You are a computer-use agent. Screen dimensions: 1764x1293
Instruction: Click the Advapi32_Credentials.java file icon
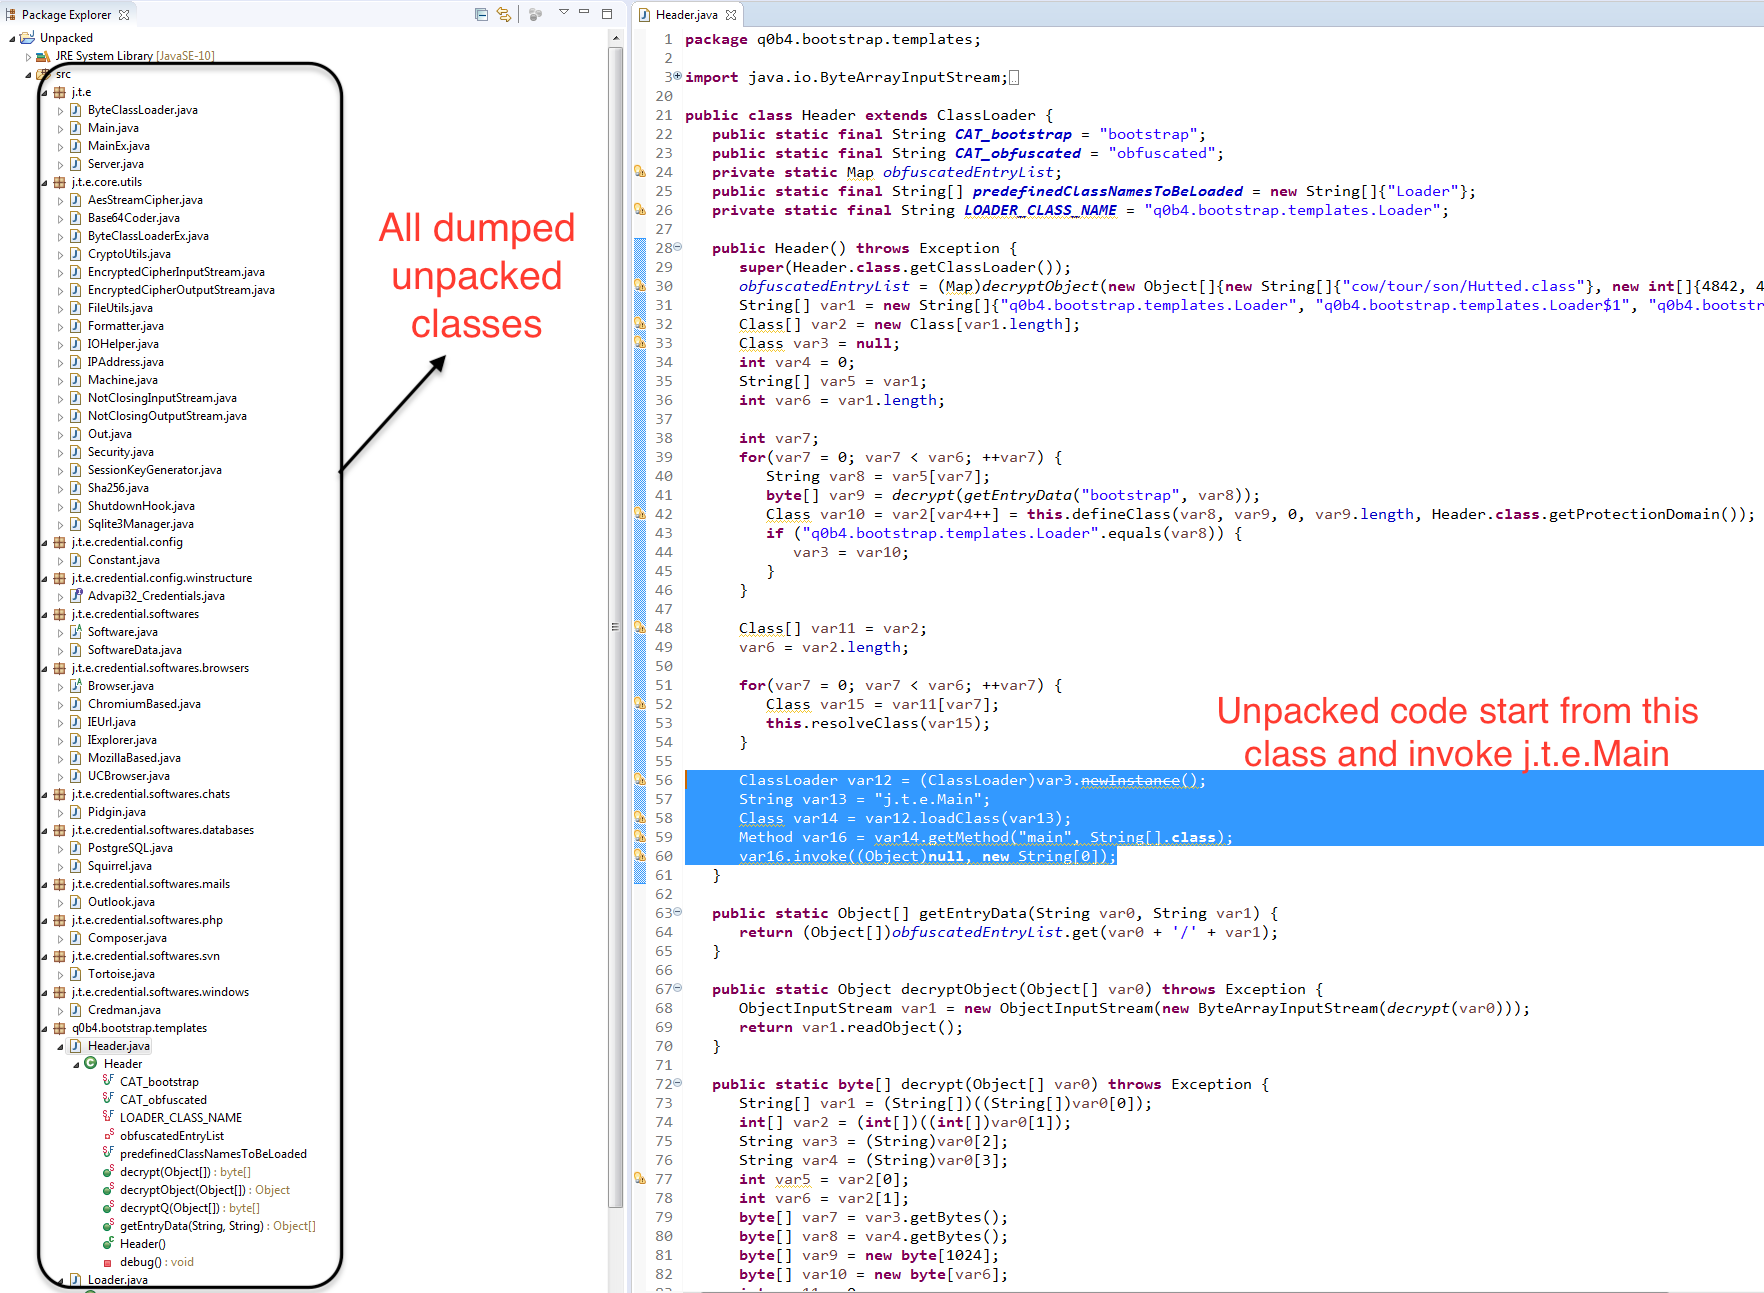[75, 596]
